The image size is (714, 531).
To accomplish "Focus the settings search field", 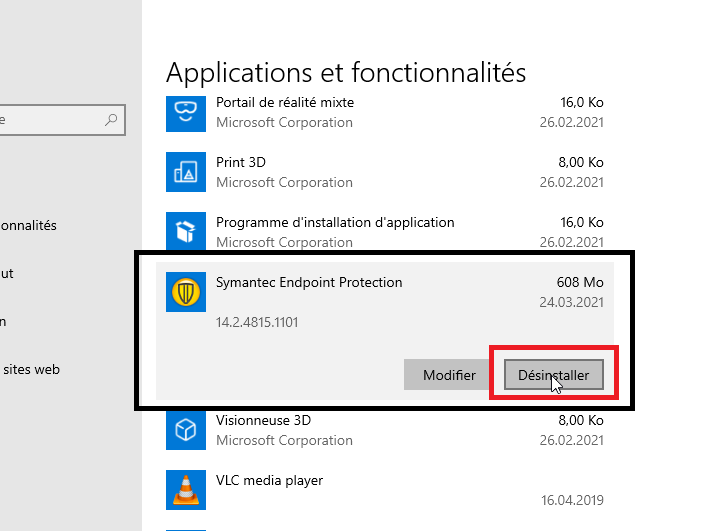I will [50, 120].
